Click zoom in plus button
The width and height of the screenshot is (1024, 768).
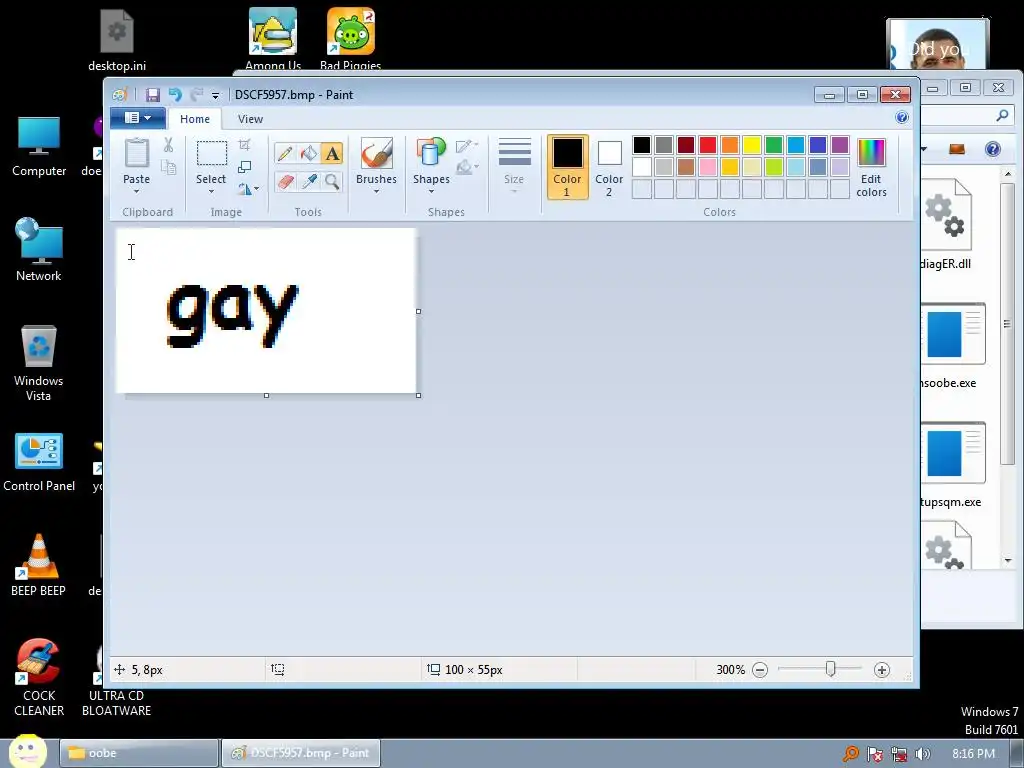(x=882, y=670)
